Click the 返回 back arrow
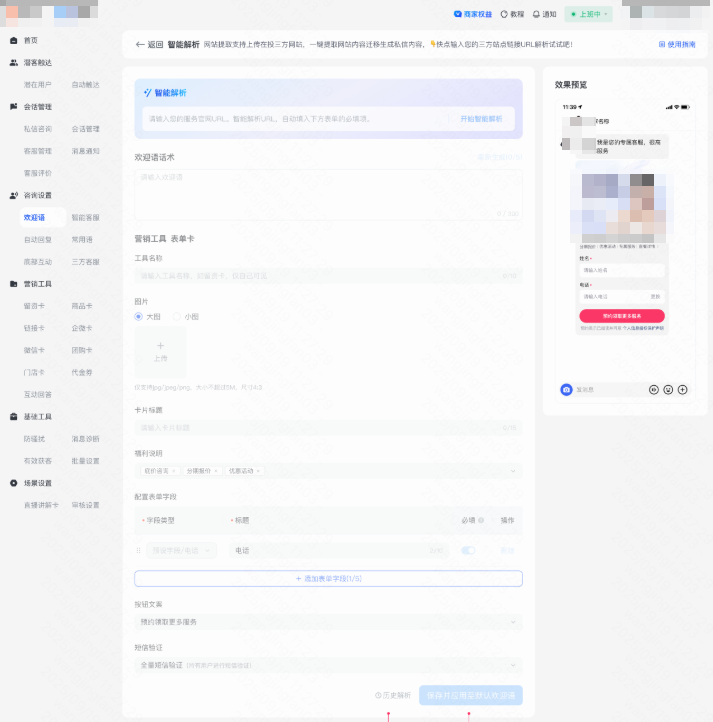Image resolution: width=713 pixels, height=722 pixels. (x=140, y=45)
